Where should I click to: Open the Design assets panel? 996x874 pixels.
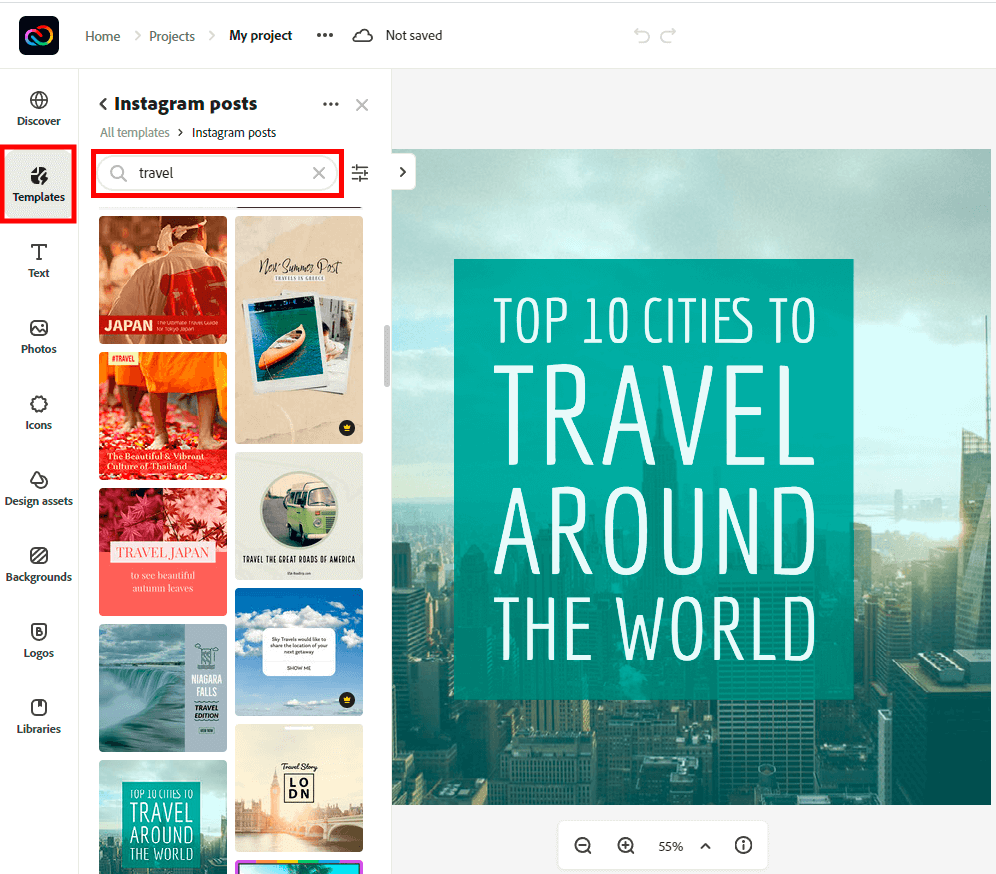(x=39, y=488)
